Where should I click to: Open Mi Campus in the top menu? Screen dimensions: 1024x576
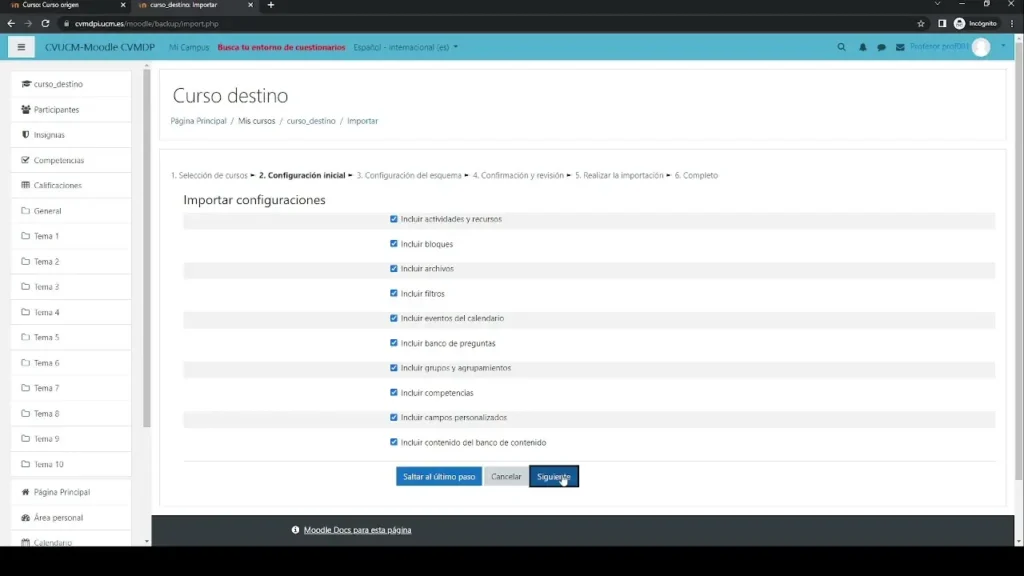point(189,47)
